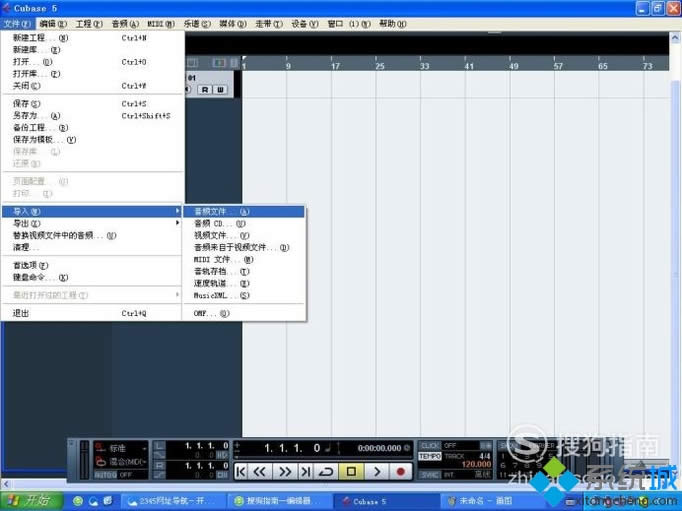Open the 走带 (Transport) menu

tap(268, 24)
